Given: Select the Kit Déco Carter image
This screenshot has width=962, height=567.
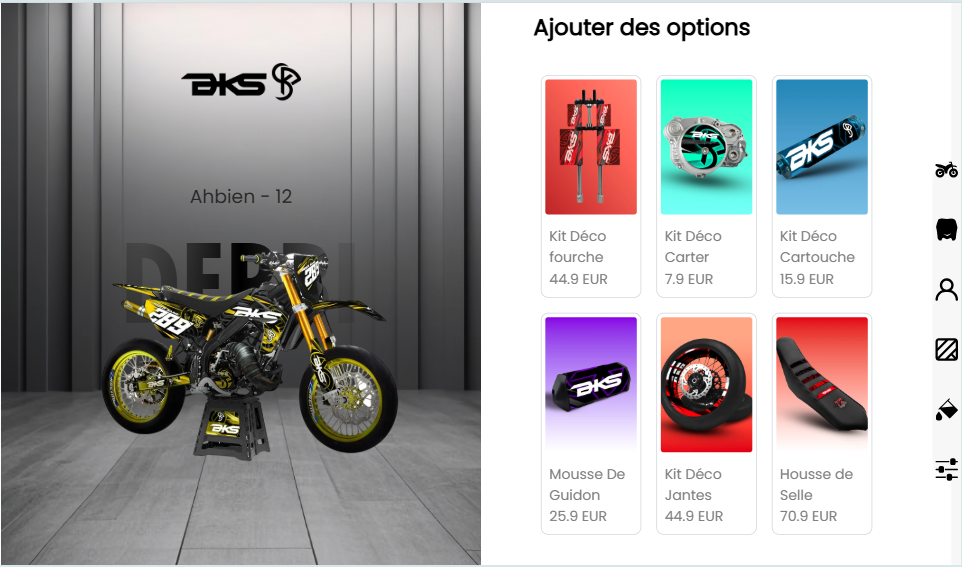Looking at the screenshot, I should pos(706,147).
